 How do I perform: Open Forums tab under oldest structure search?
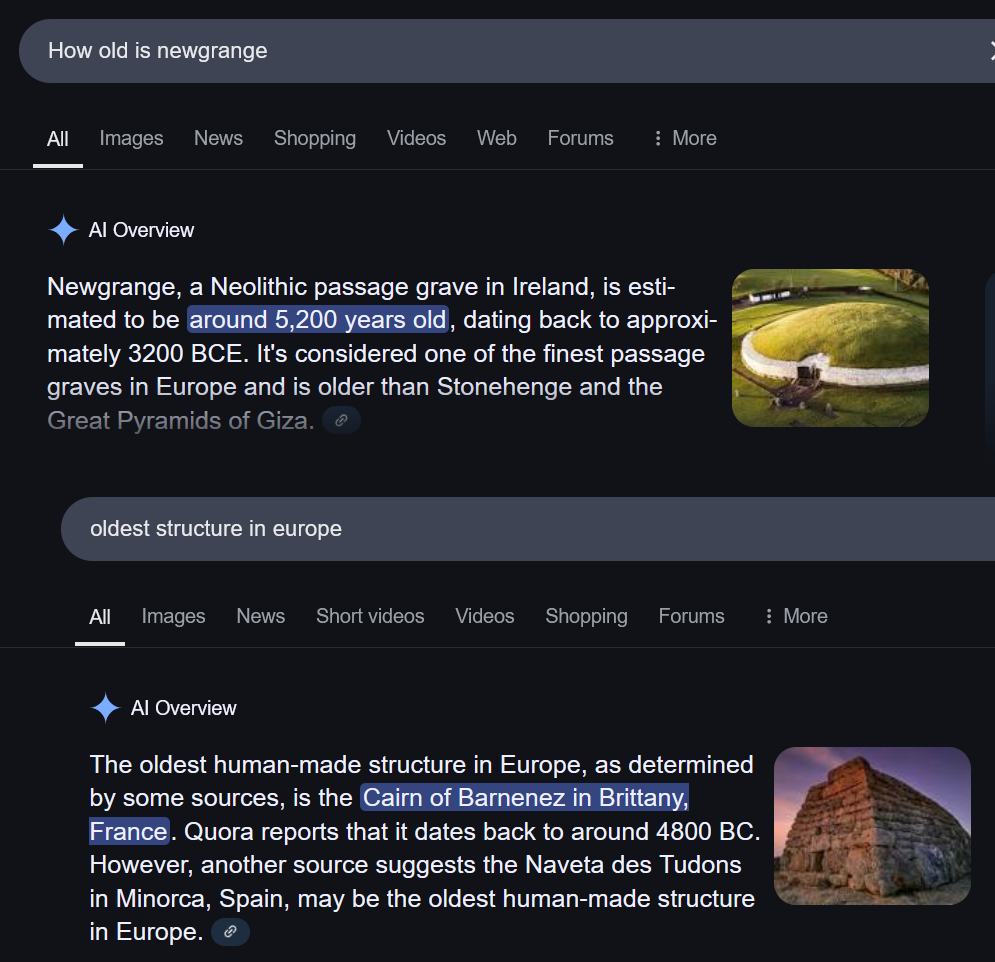click(x=692, y=616)
